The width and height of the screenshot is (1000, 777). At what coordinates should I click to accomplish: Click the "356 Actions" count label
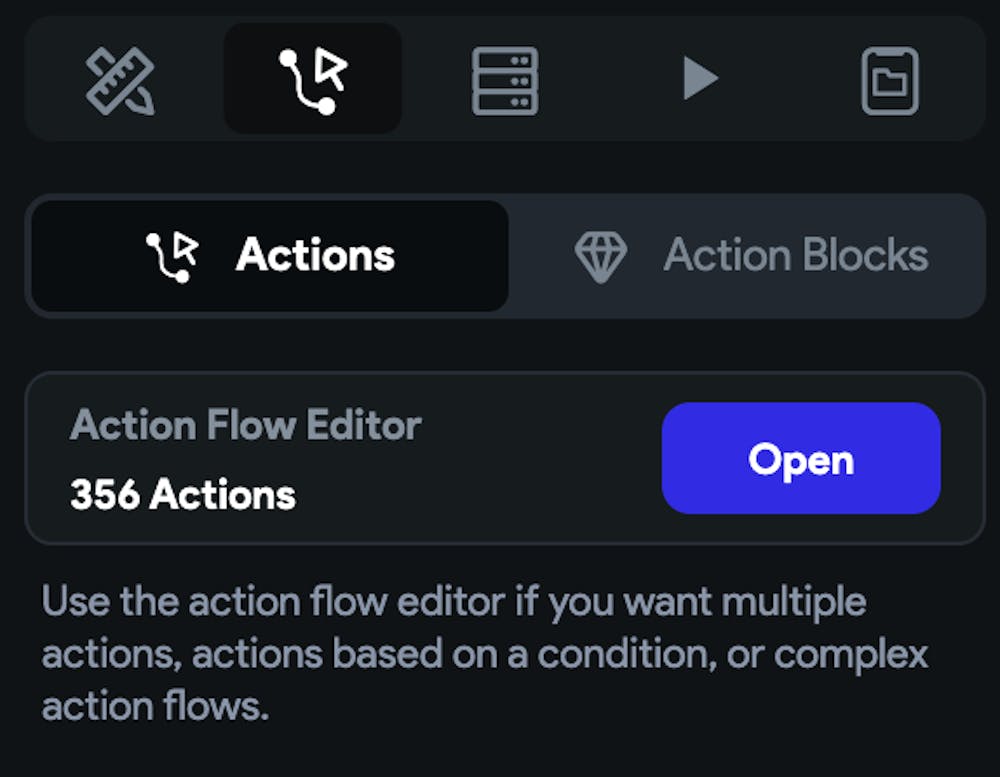point(183,494)
